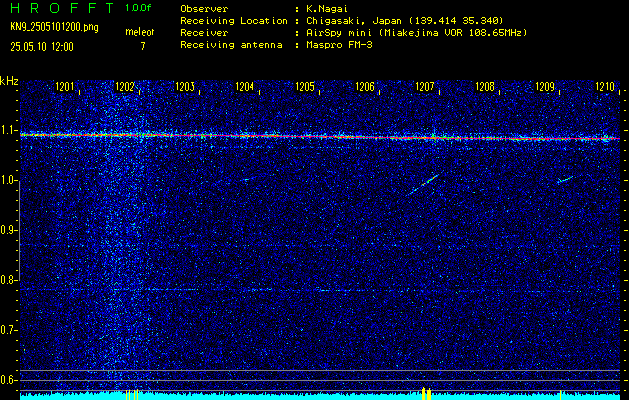Click the 0.8 frequency axis label
Viewport: 629px width, 400px height.
point(8,280)
